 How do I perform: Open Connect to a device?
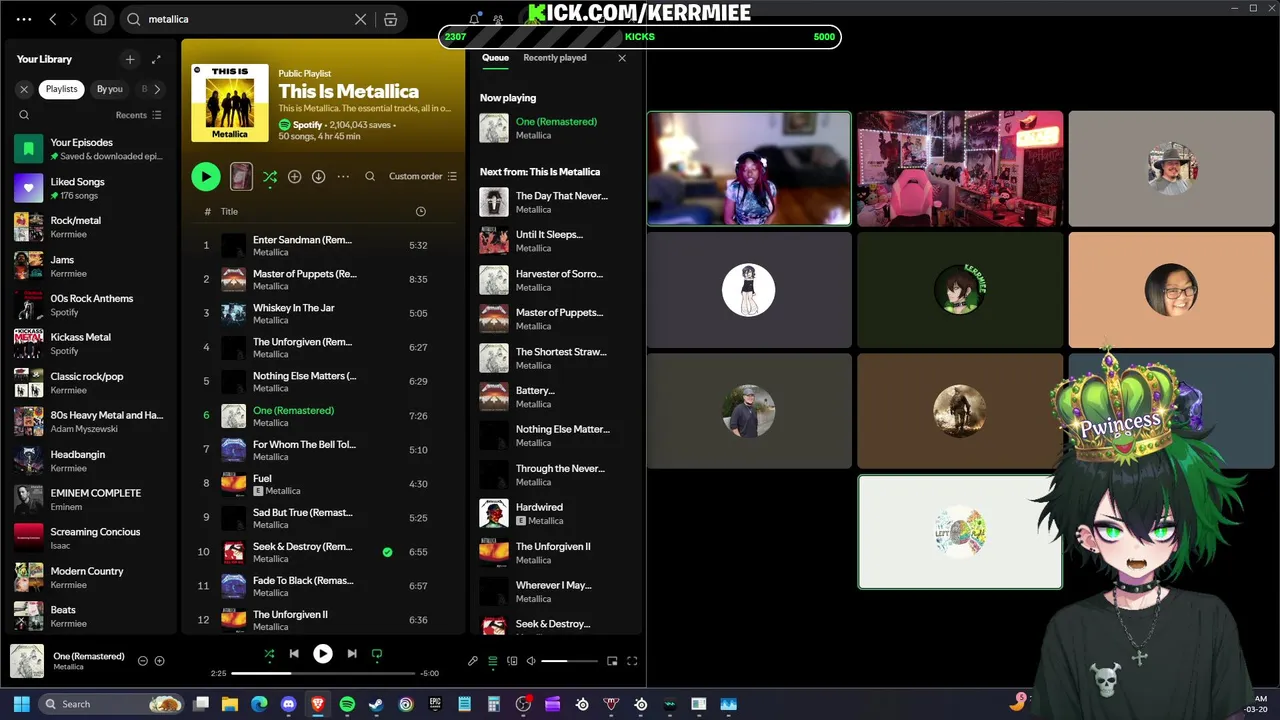(x=512, y=661)
